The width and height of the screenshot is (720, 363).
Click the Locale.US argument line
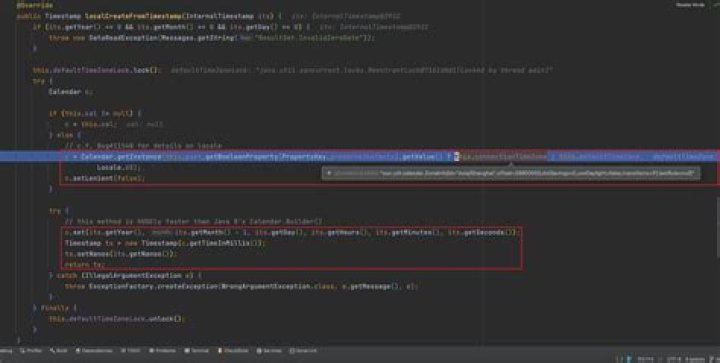pos(120,168)
